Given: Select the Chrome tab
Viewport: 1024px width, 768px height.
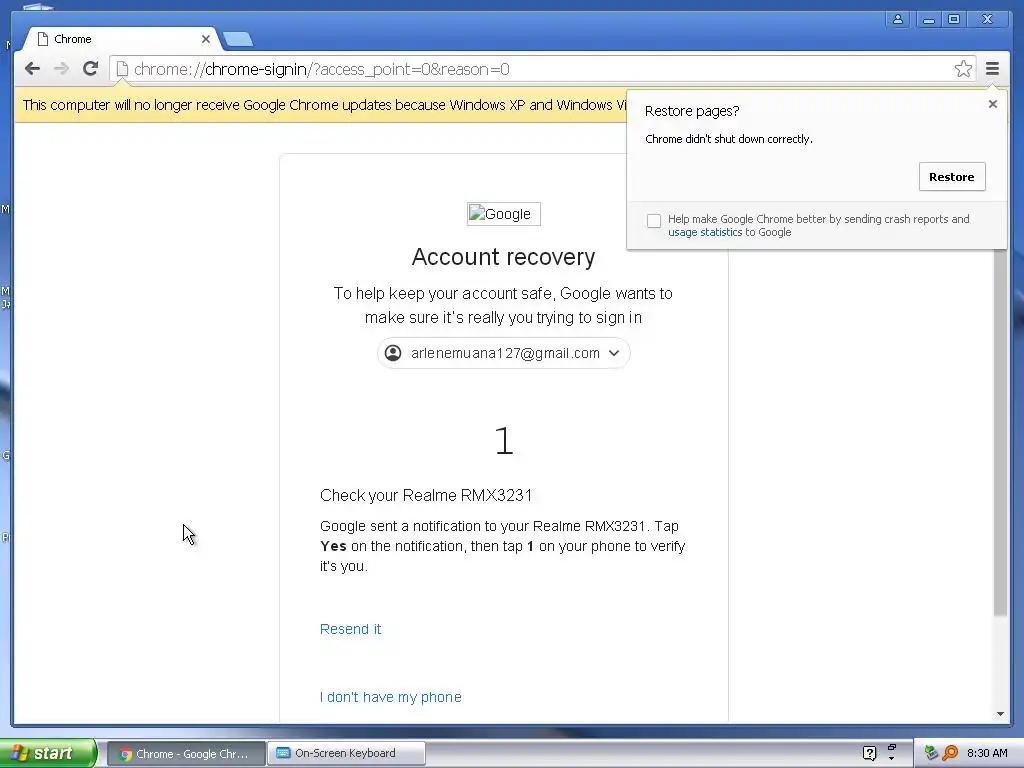Looking at the screenshot, I should [121, 39].
